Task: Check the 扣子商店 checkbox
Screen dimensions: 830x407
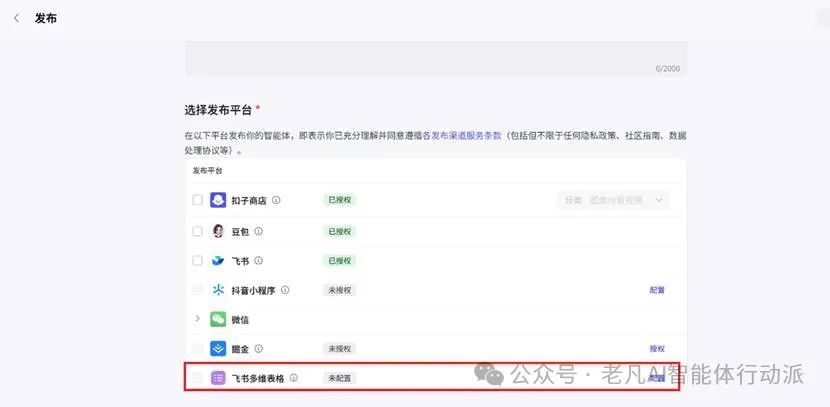Action: [197, 200]
